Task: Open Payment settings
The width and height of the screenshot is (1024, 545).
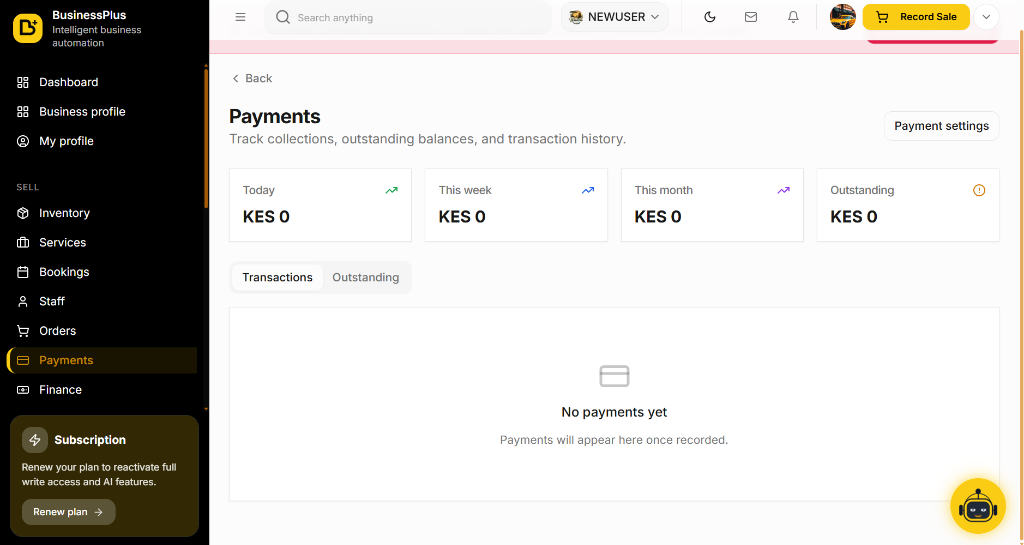Action: point(941,126)
